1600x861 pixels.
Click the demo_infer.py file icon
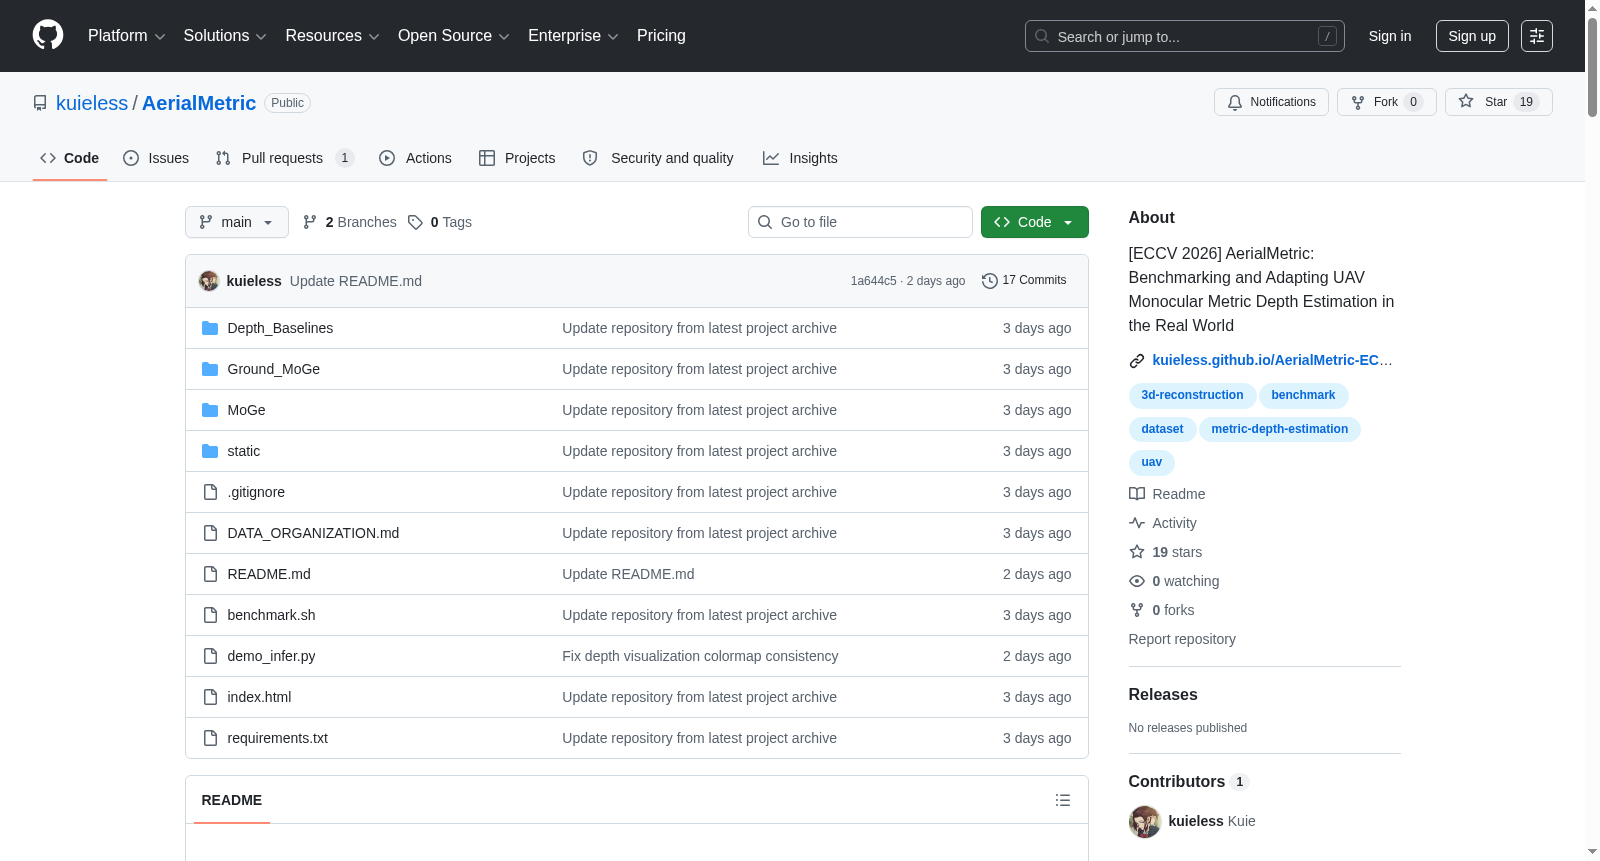tap(210, 656)
